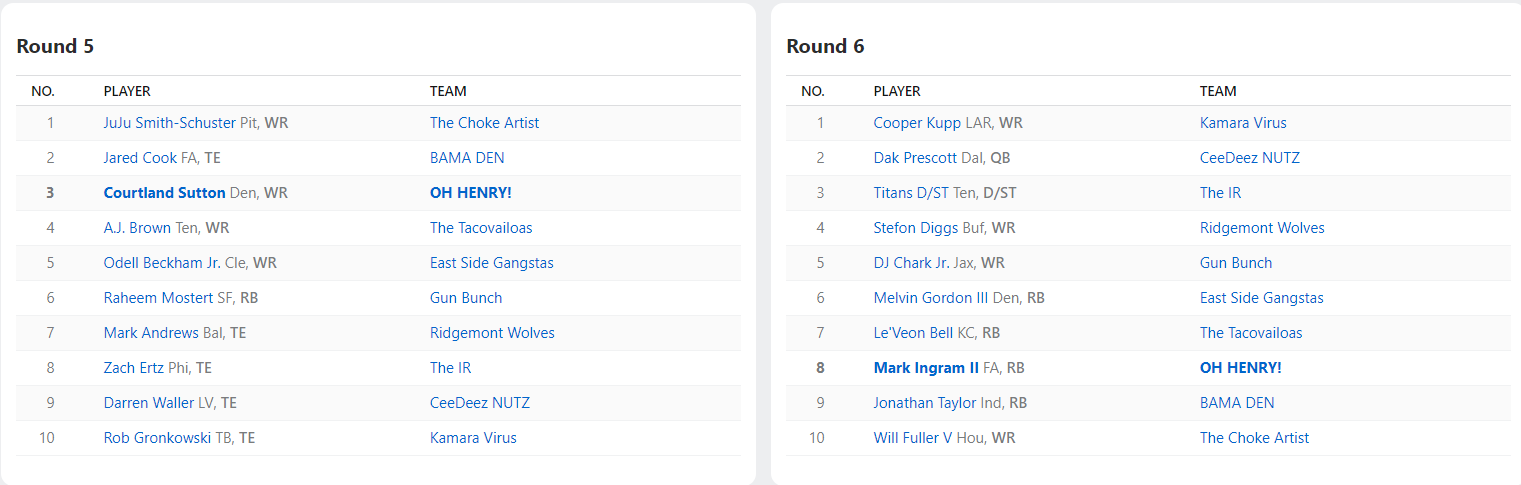1521x485 pixels.
Task: Select Rob Gronkowski player link
Action: [x=158, y=438]
